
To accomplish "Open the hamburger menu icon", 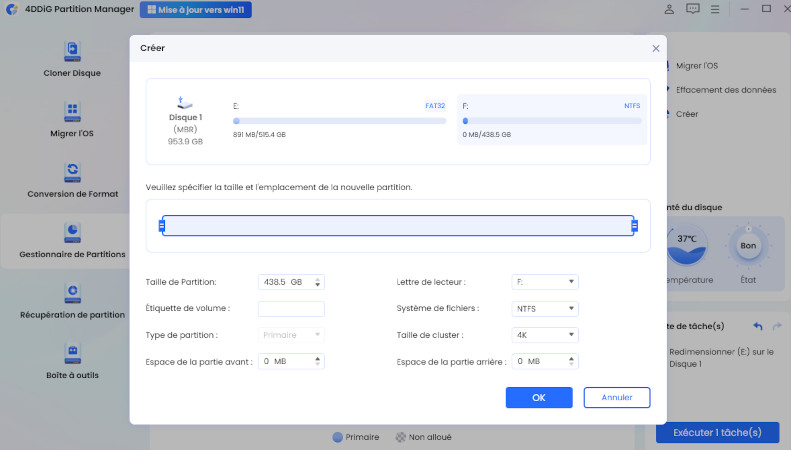I will tap(715, 9).
